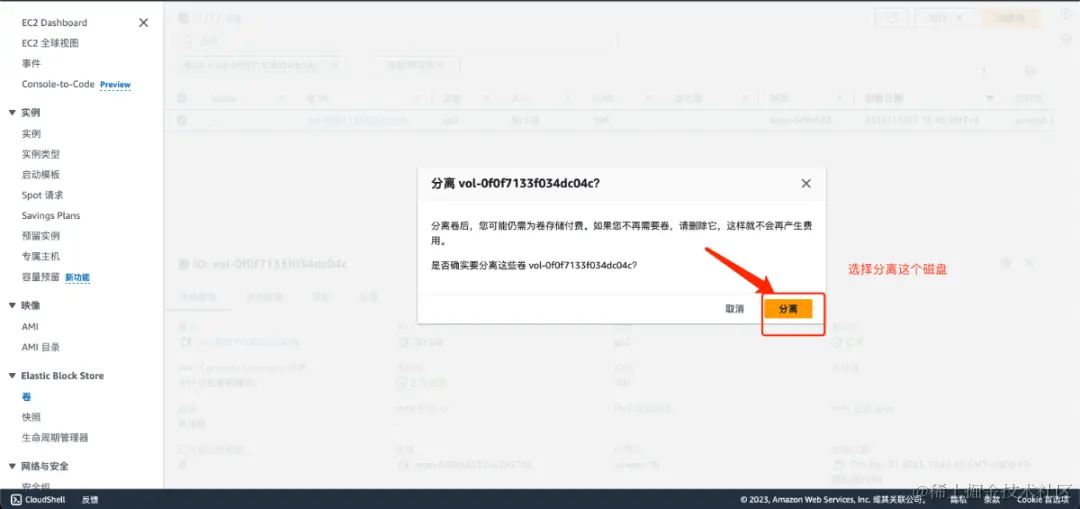Click the refresh volumes button
The image size is (1080, 509).
click(x=891, y=18)
